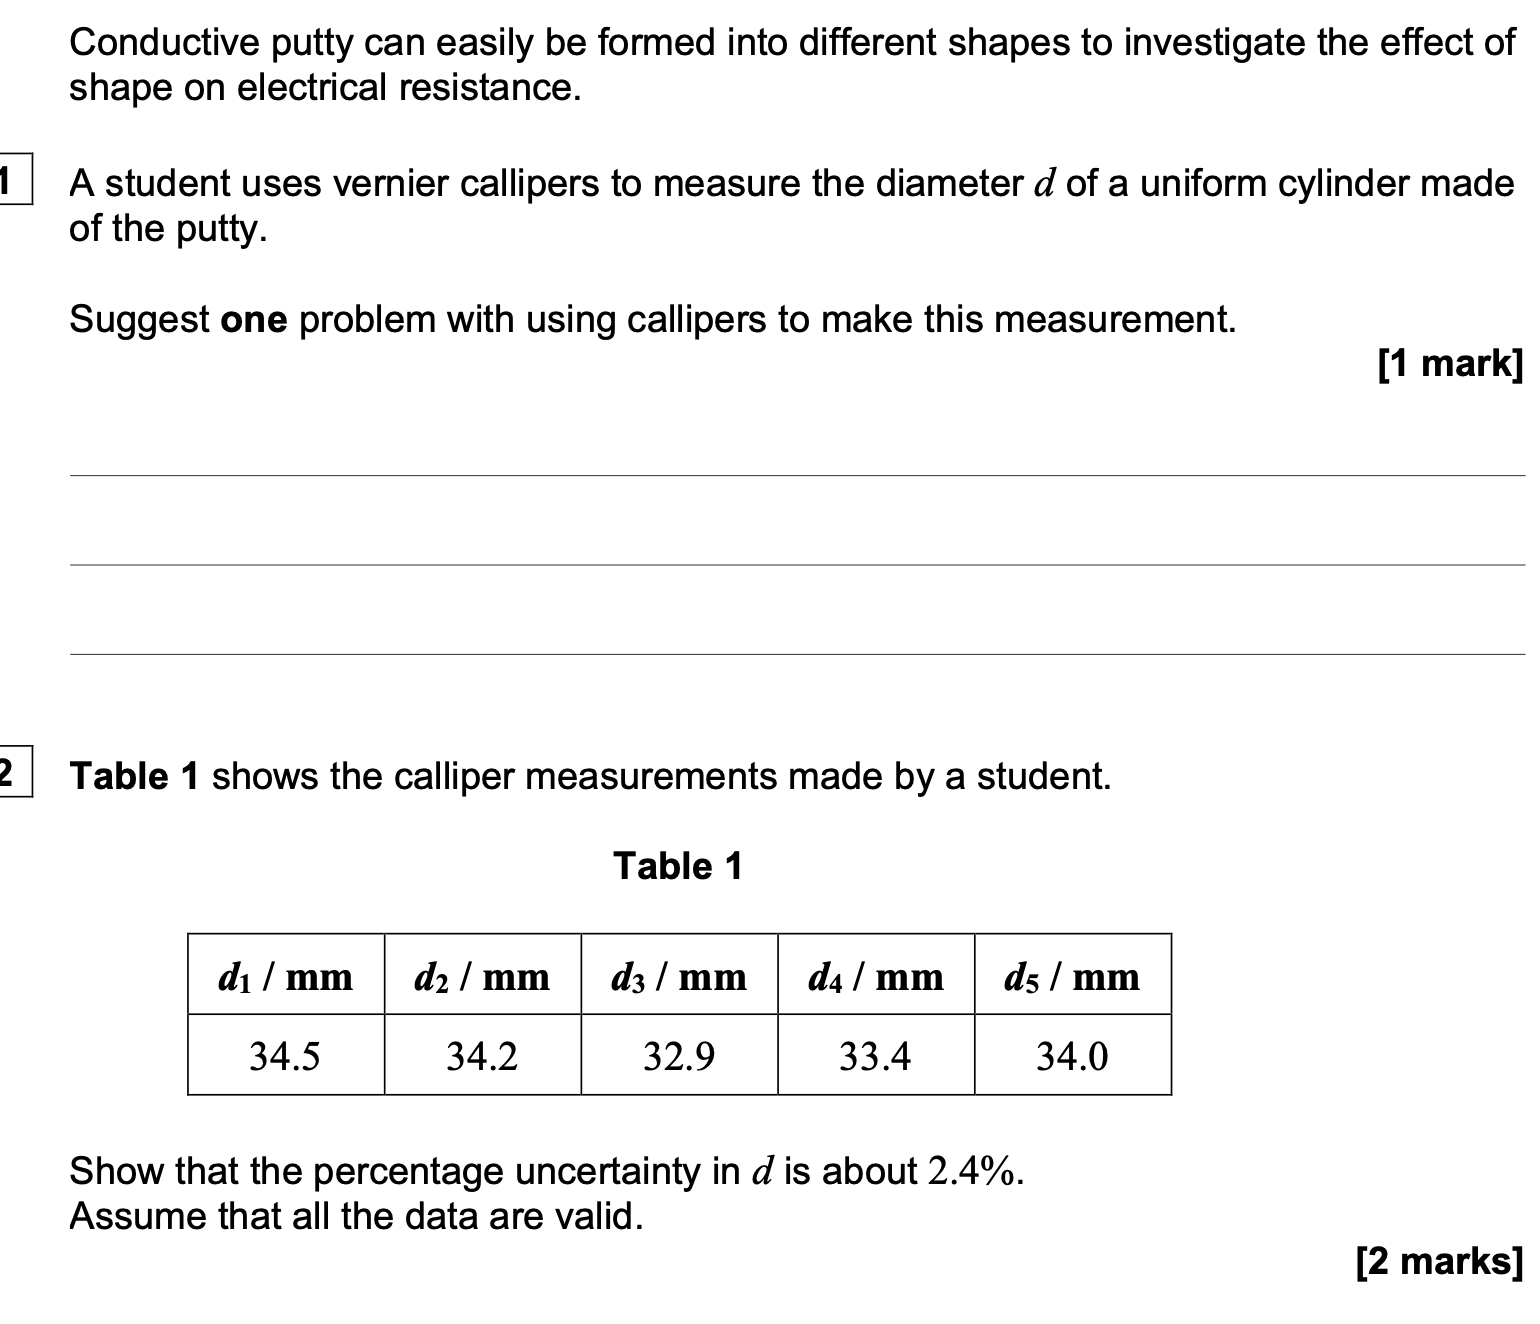Select the d4 / mm header cell

[876, 975]
